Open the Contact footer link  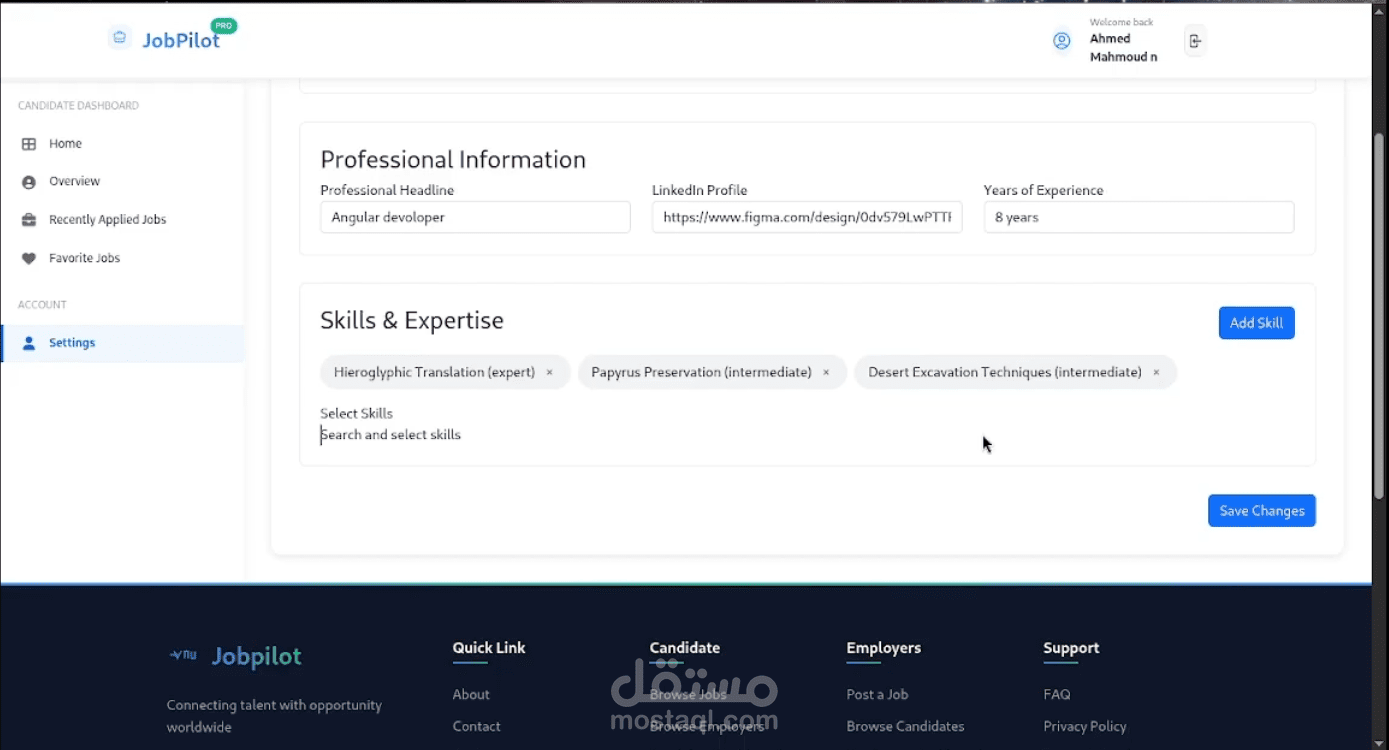[476, 726]
